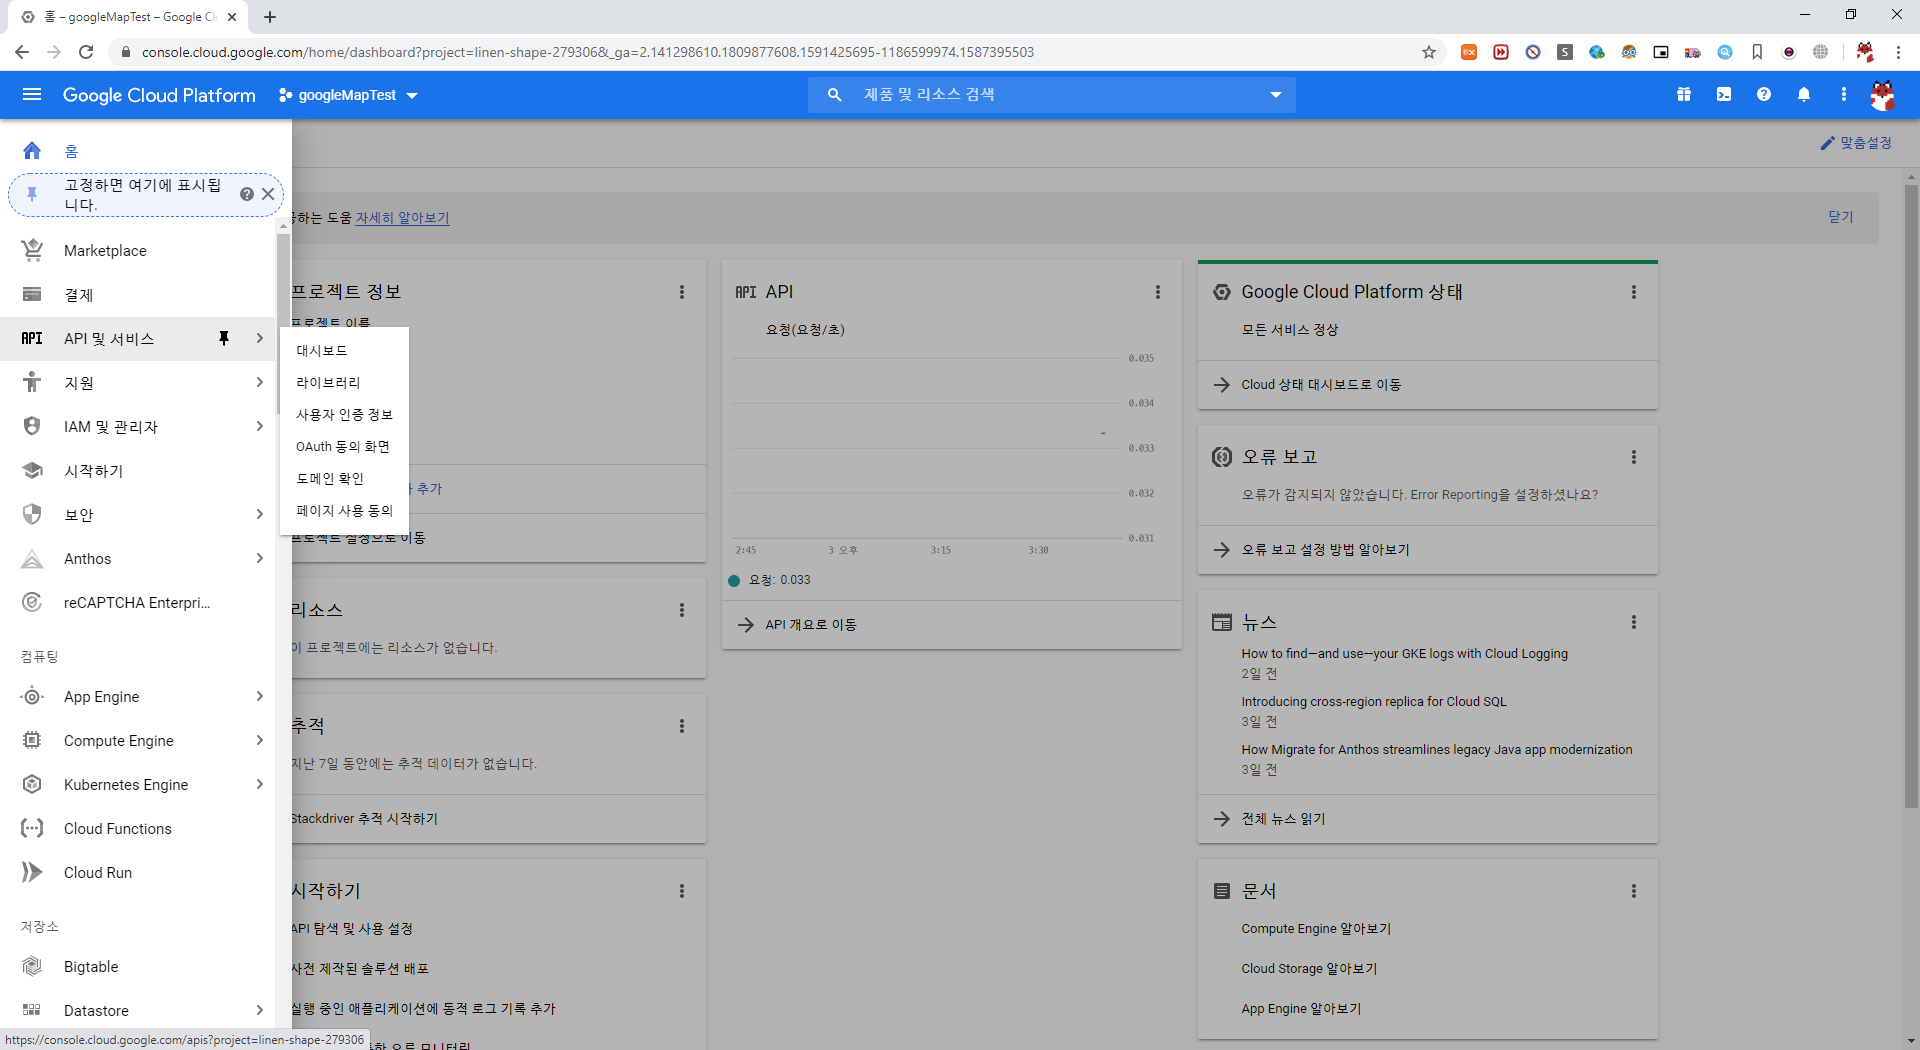
Task: Open the help question mark icon
Action: point(1764,95)
